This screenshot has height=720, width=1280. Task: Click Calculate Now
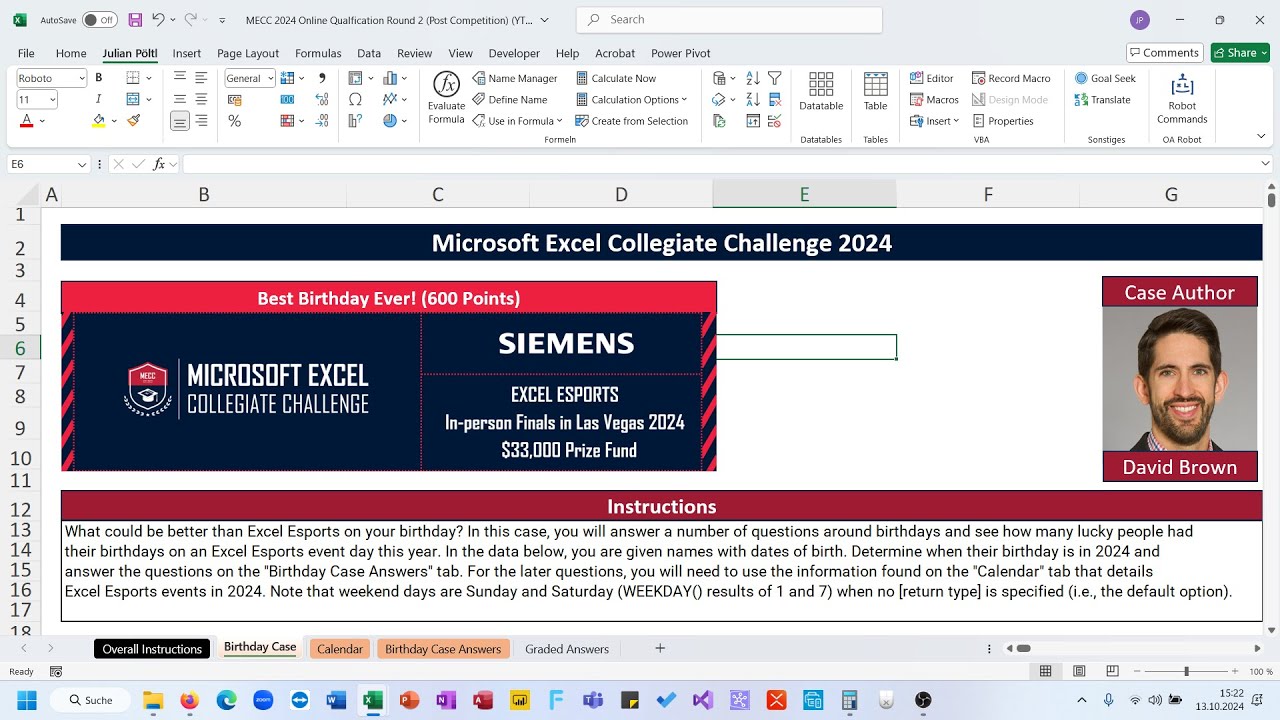click(x=616, y=78)
